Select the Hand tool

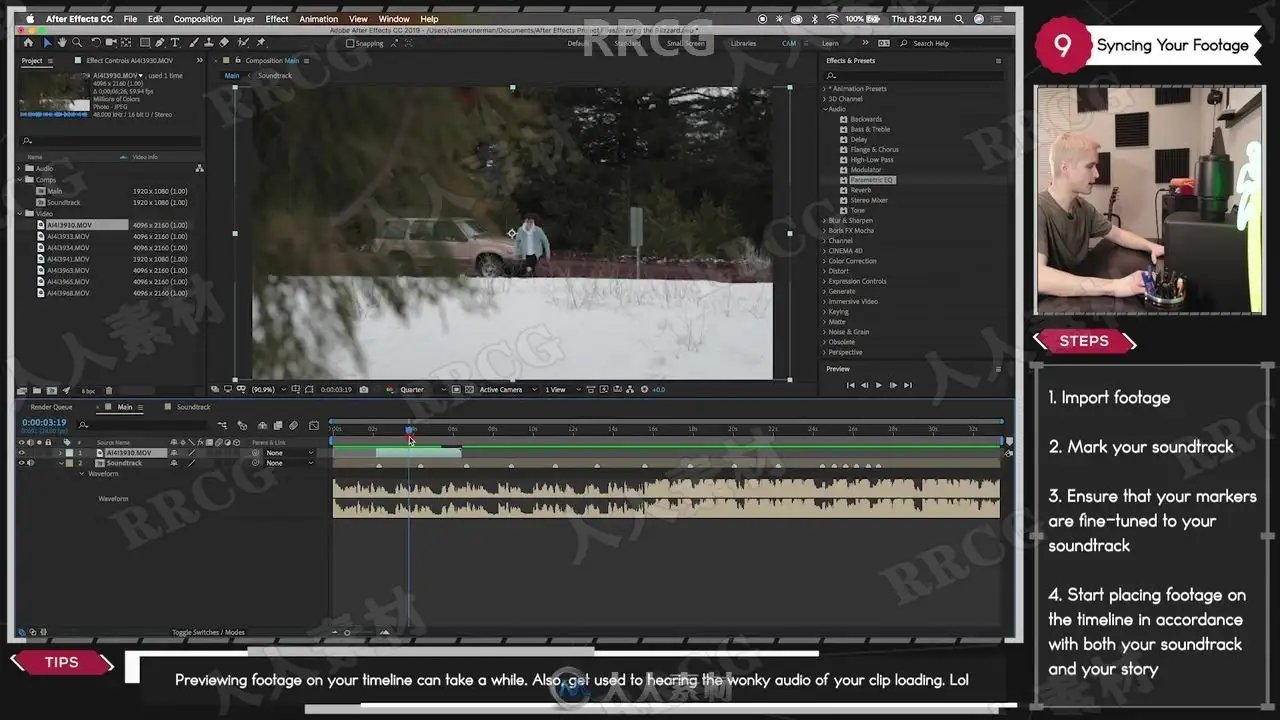point(62,43)
